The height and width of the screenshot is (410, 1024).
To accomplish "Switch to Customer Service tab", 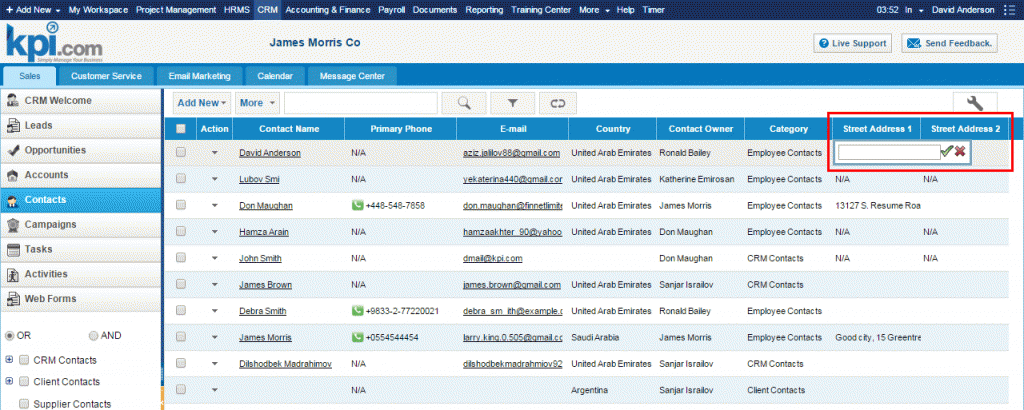I will pyautogui.click(x=106, y=76).
